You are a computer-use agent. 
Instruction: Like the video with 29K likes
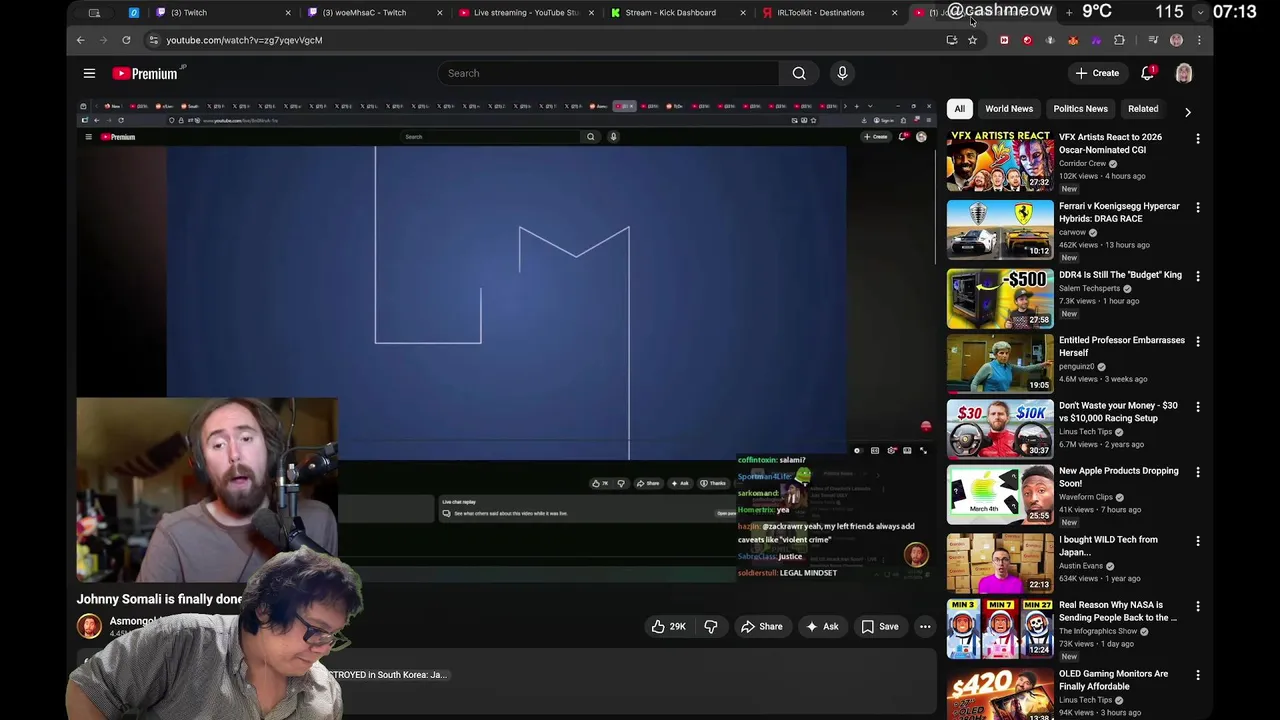(x=668, y=627)
